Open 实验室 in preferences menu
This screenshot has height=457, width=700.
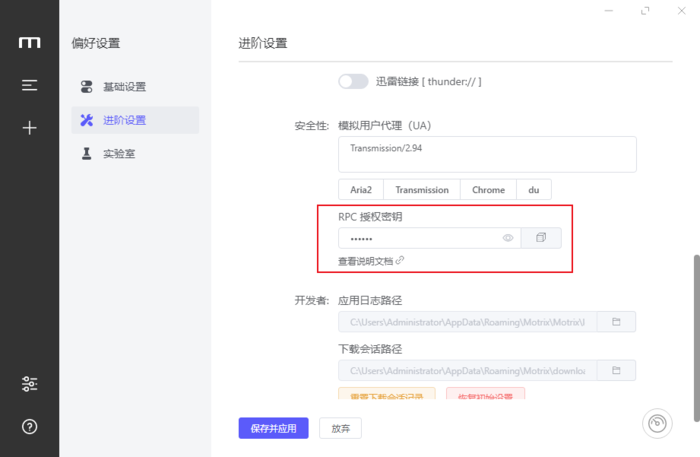[x=117, y=154]
